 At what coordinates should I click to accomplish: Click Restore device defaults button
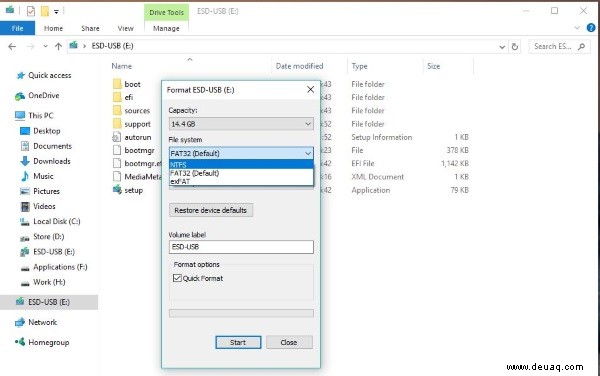(211, 210)
